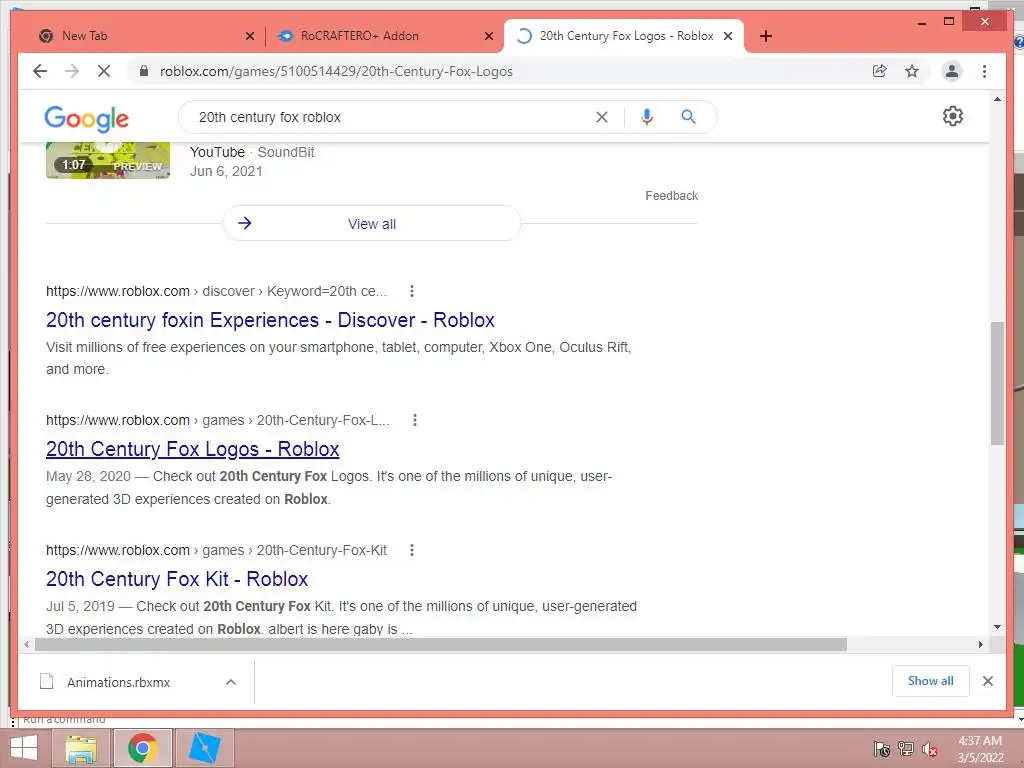Open Roblox Studio from taskbar
The width and height of the screenshot is (1024, 768).
[204, 748]
